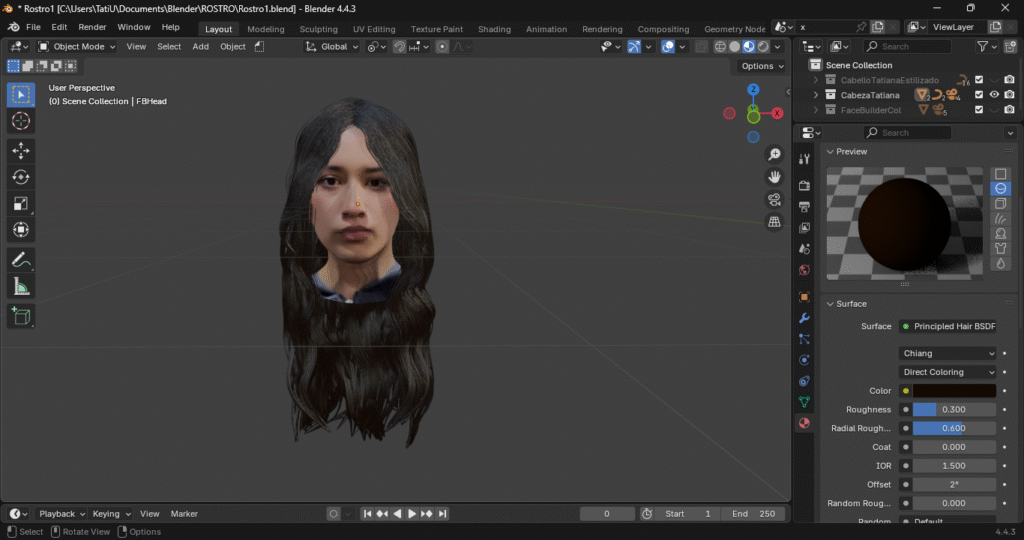Toggle camera view from viewport gizmo
This screenshot has width=1024, height=540.
pyautogui.click(x=774, y=199)
